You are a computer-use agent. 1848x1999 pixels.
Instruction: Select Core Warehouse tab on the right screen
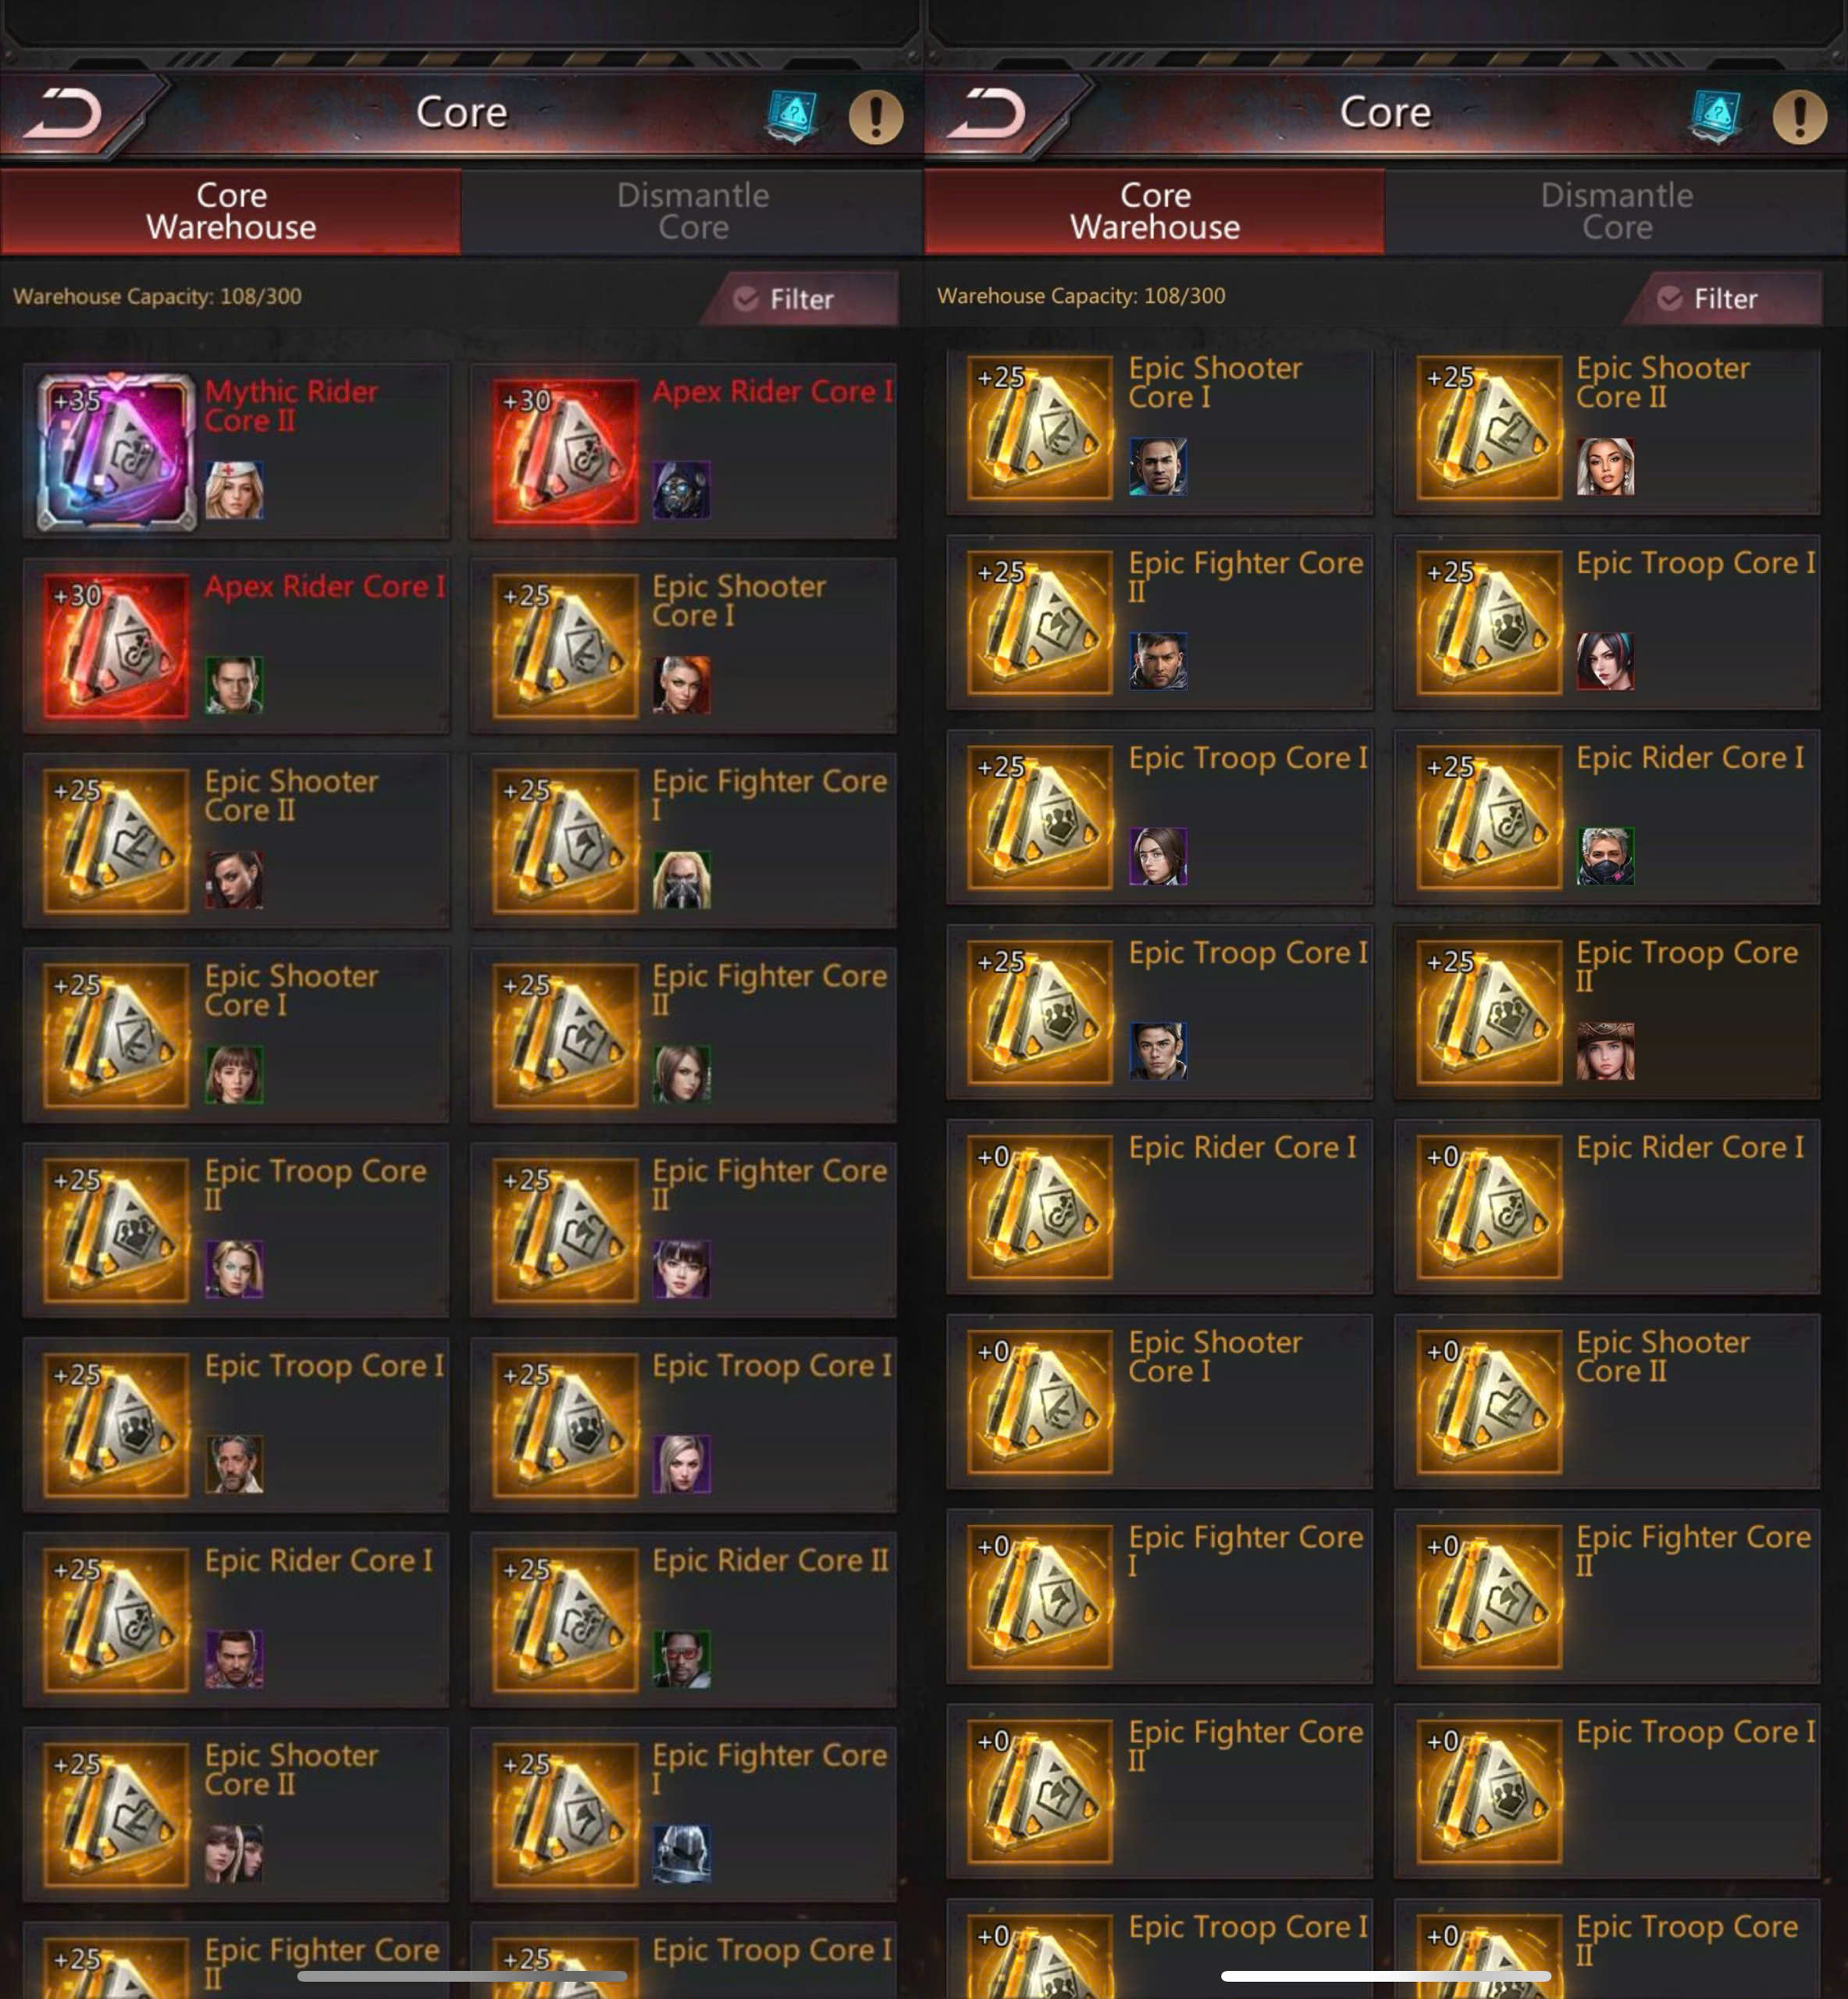click(1155, 211)
